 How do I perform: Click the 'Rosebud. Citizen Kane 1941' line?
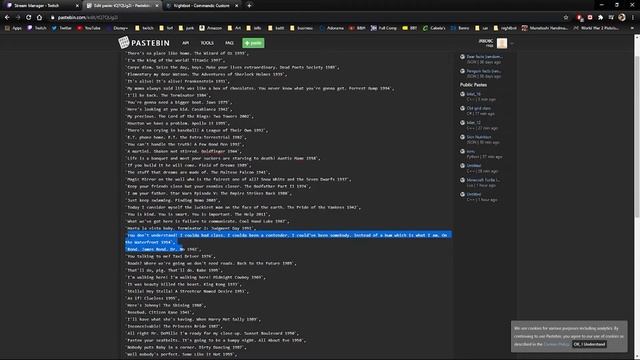coord(161,312)
